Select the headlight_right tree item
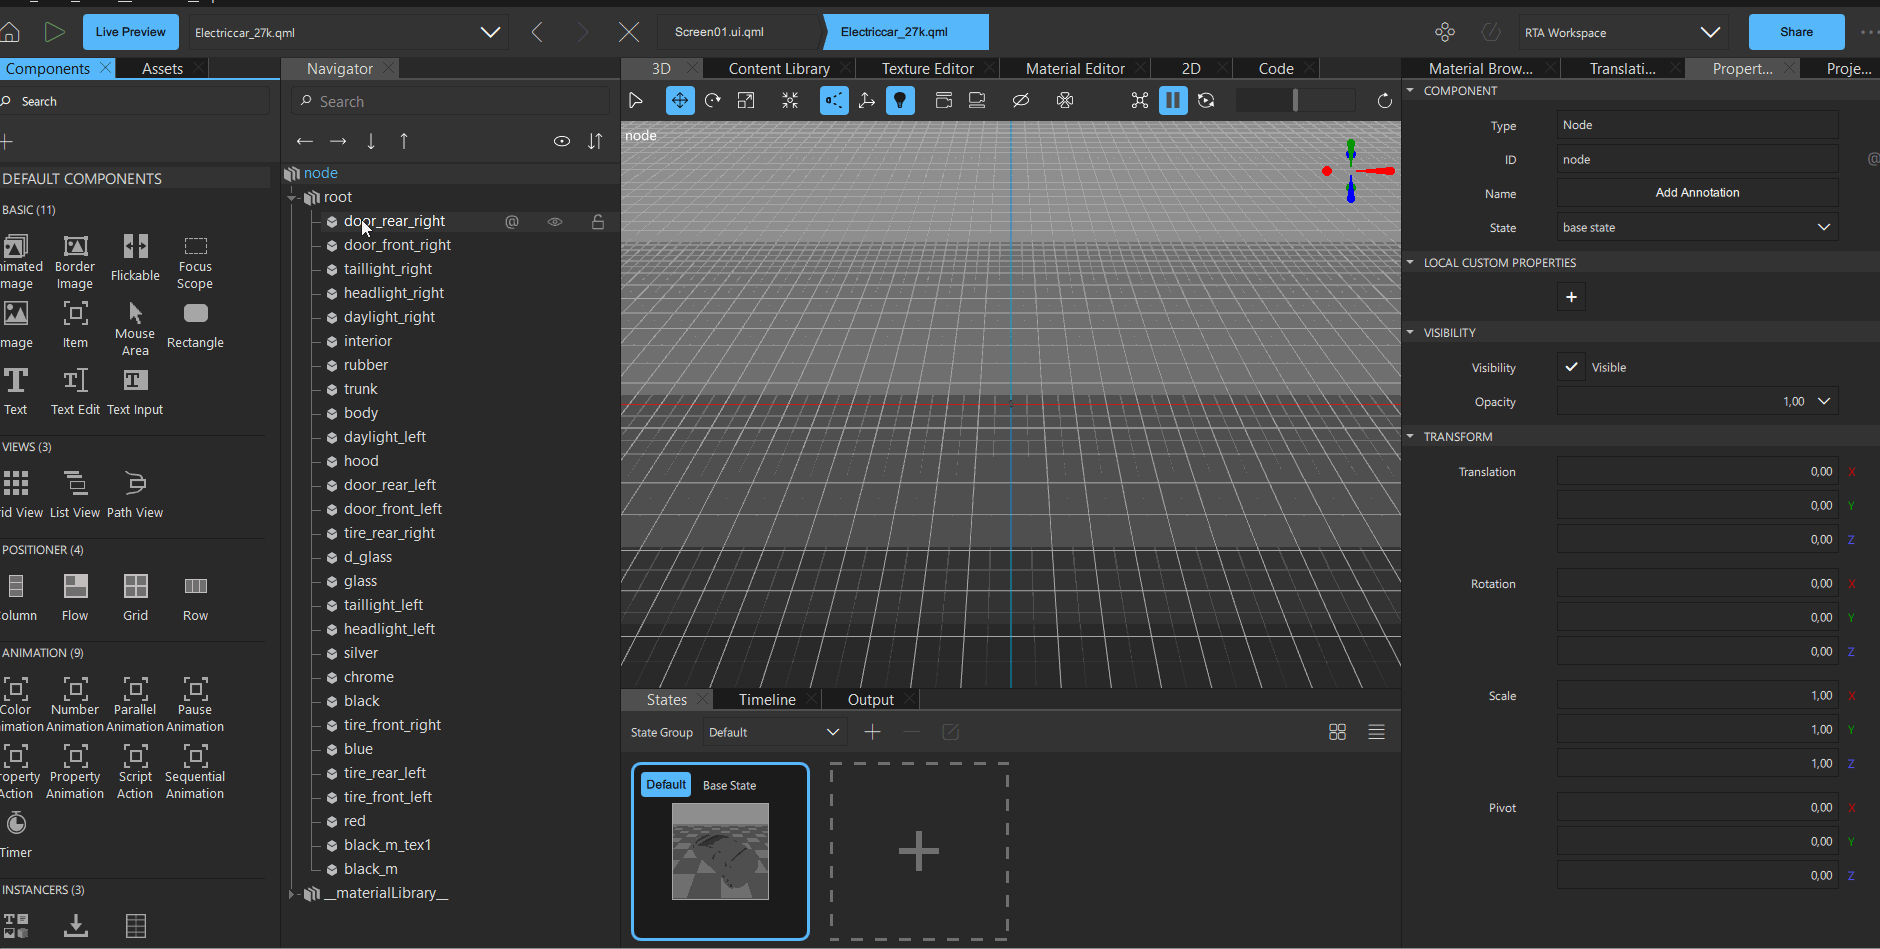 [x=394, y=293]
